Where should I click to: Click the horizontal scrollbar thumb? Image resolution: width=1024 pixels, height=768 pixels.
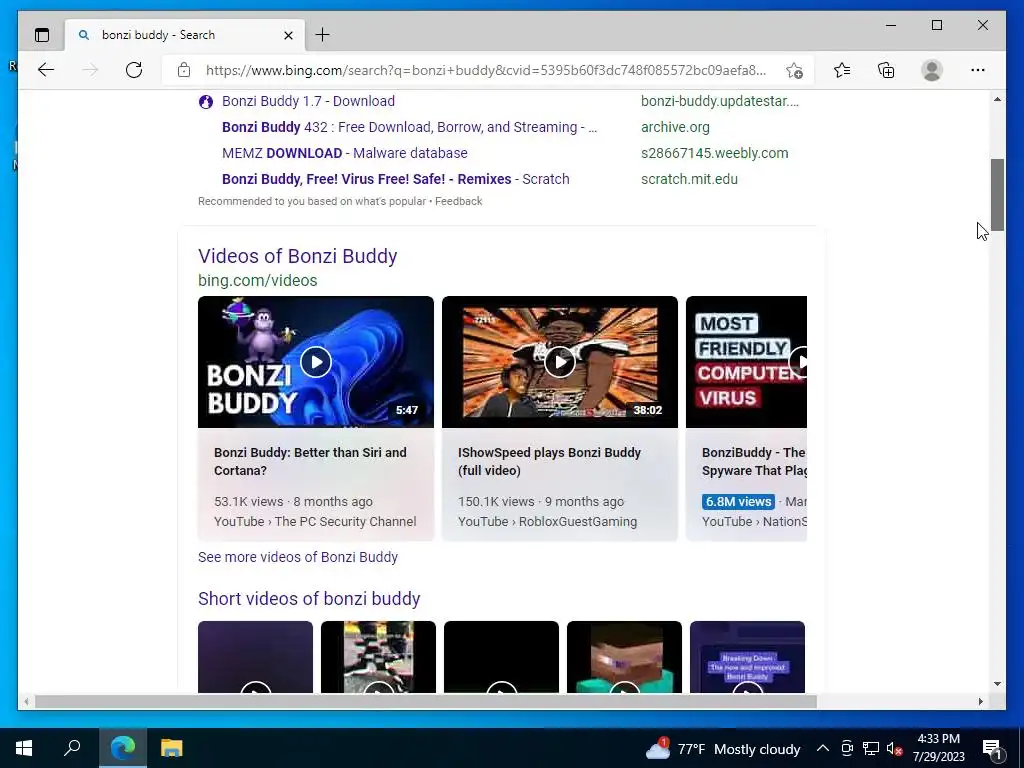click(x=426, y=701)
